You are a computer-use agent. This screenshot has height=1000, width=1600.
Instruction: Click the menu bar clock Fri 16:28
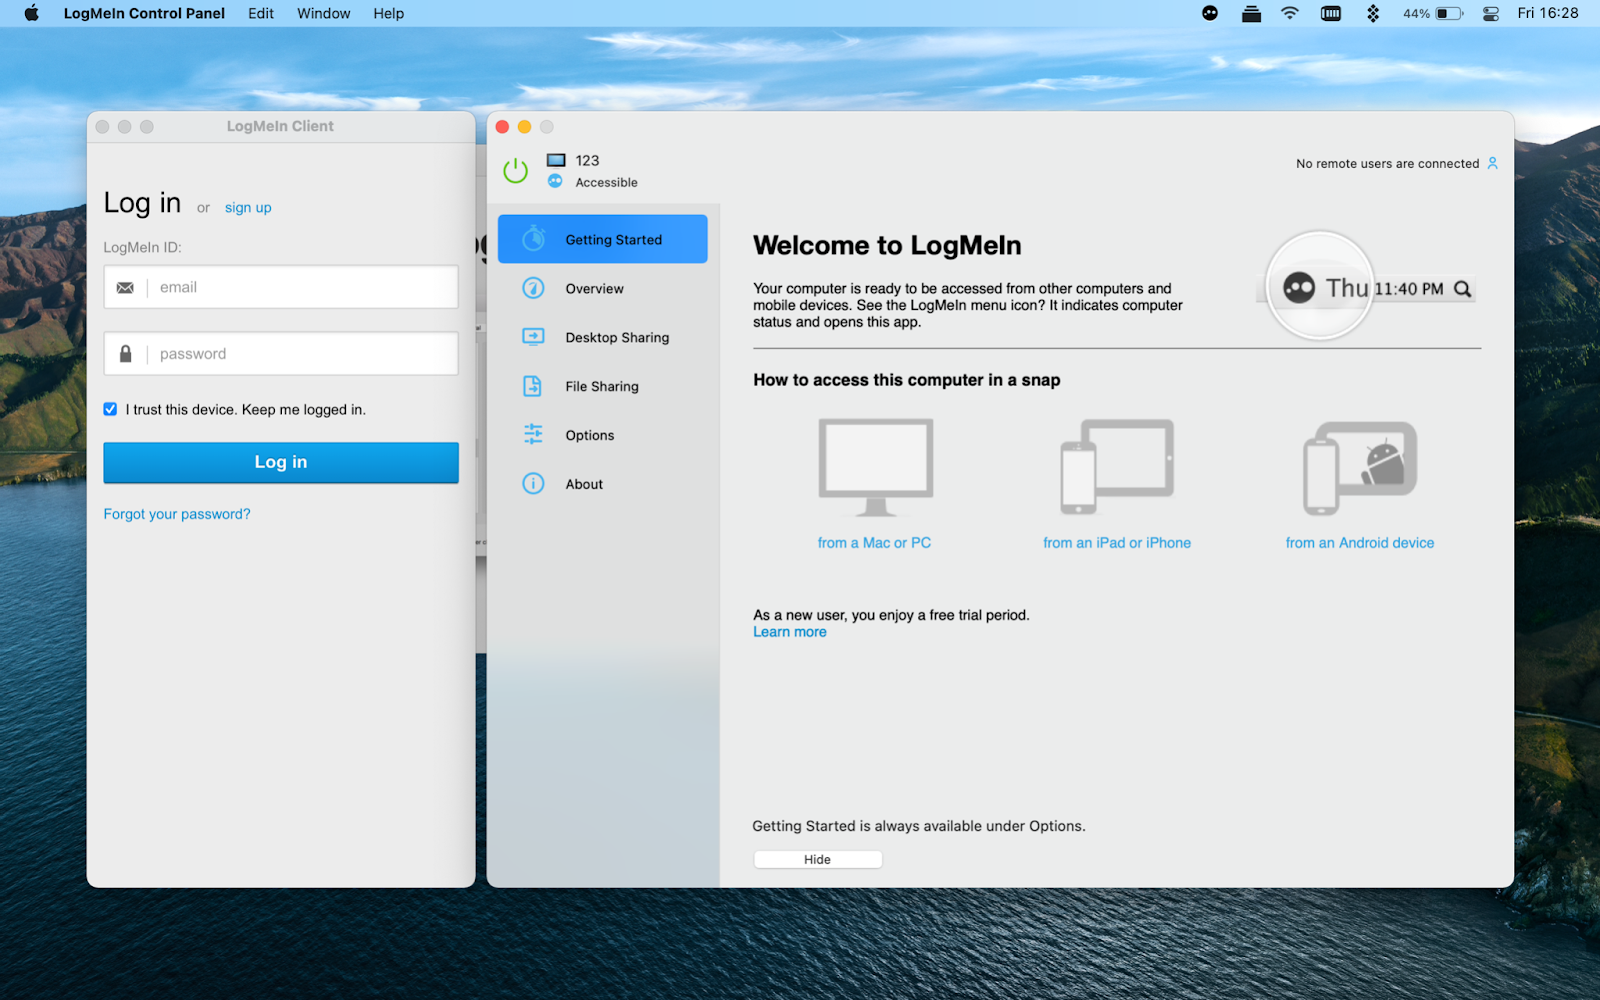click(1548, 13)
